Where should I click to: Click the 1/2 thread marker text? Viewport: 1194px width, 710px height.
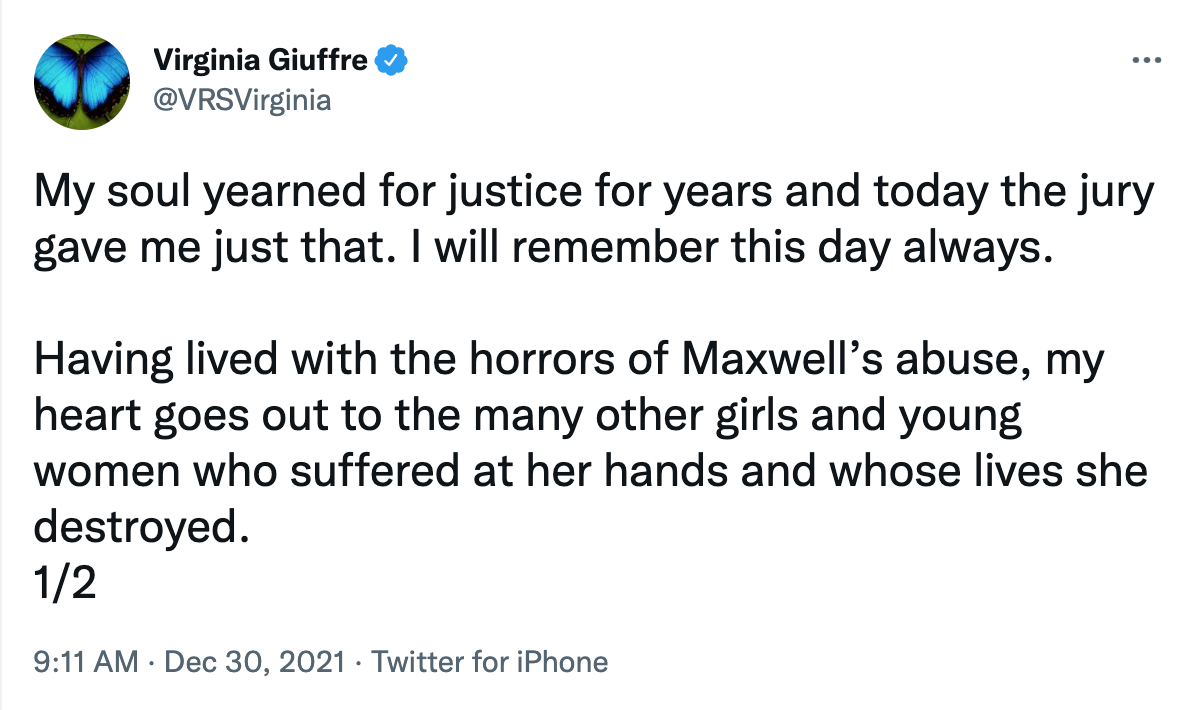(x=65, y=584)
